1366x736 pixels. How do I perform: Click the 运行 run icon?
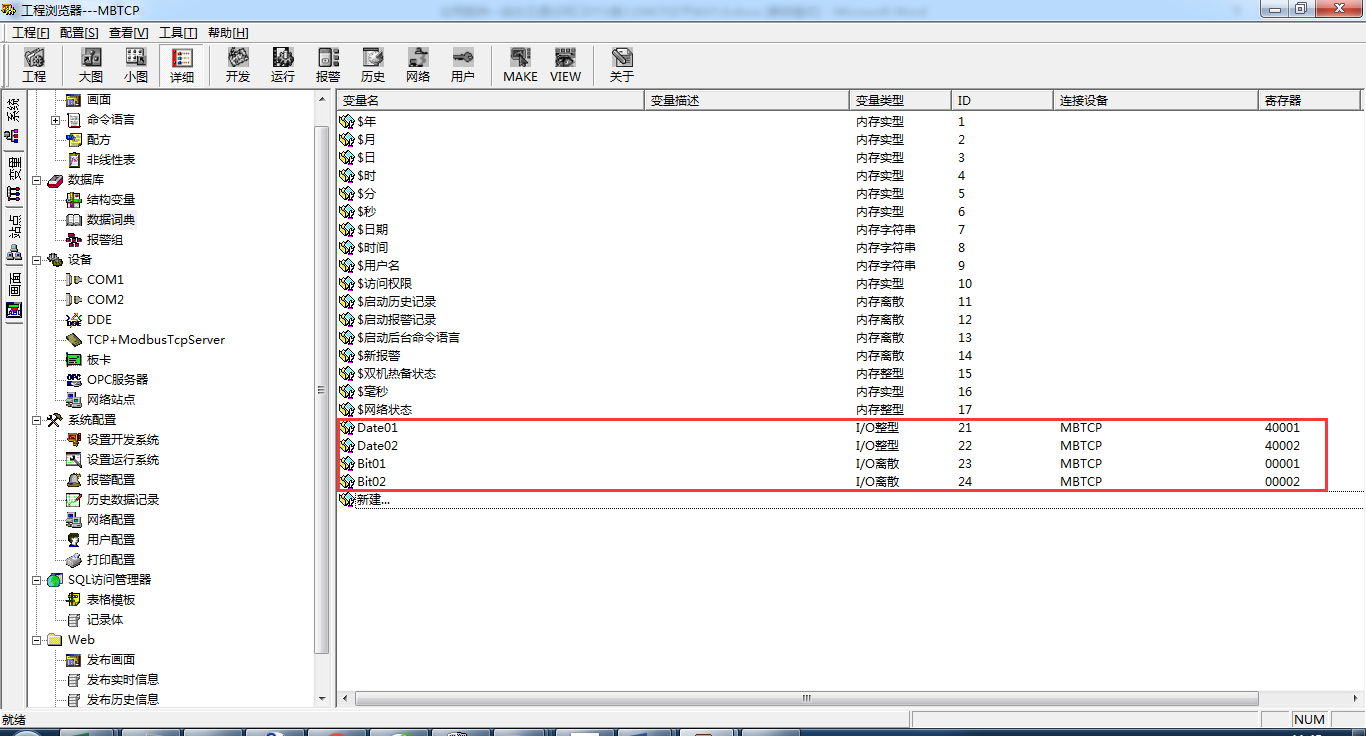coord(283,65)
